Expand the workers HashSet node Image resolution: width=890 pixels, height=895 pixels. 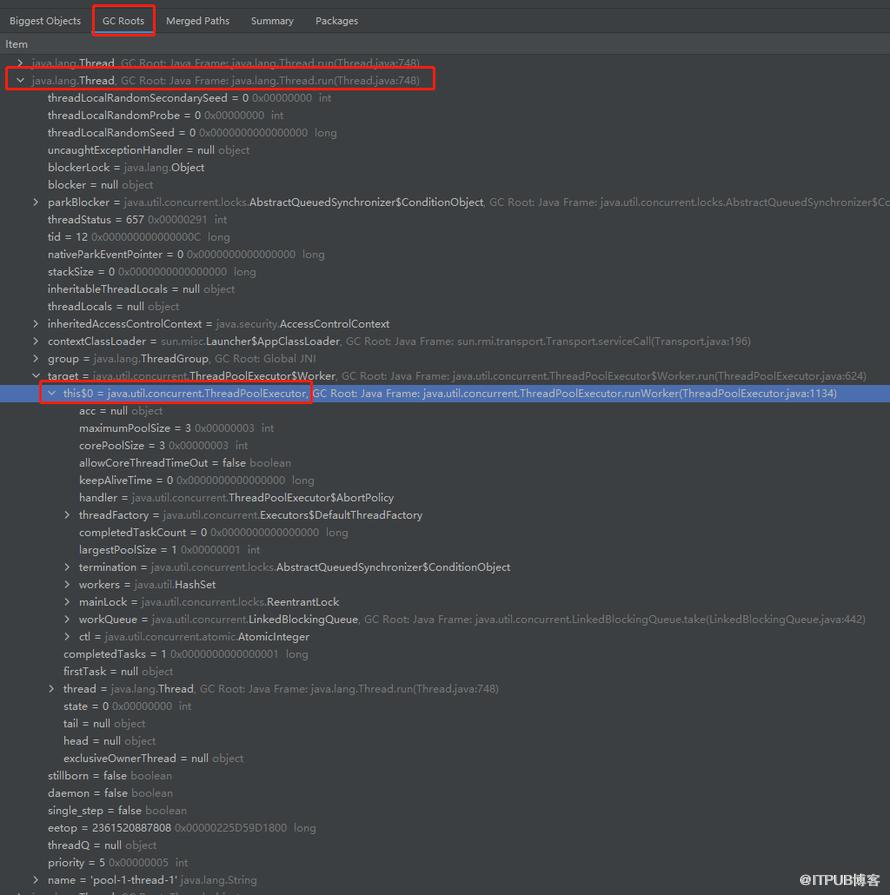coord(68,585)
